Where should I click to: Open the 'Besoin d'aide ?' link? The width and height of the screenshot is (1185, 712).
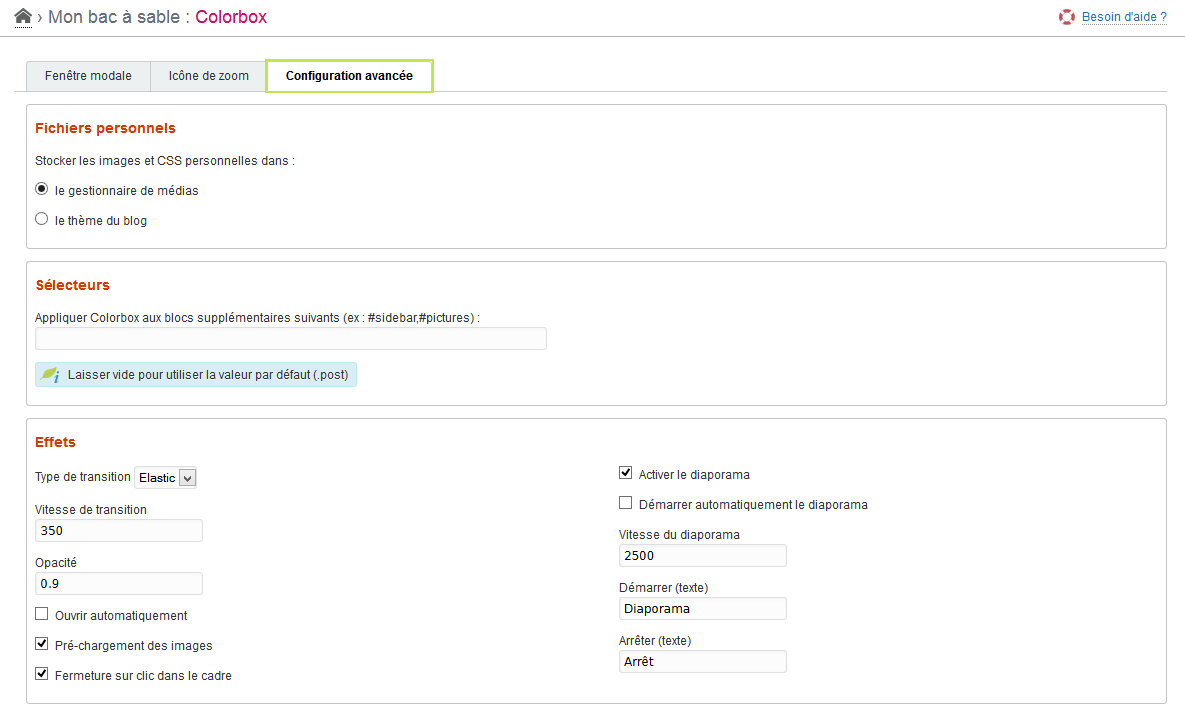(x=1124, y=17)
